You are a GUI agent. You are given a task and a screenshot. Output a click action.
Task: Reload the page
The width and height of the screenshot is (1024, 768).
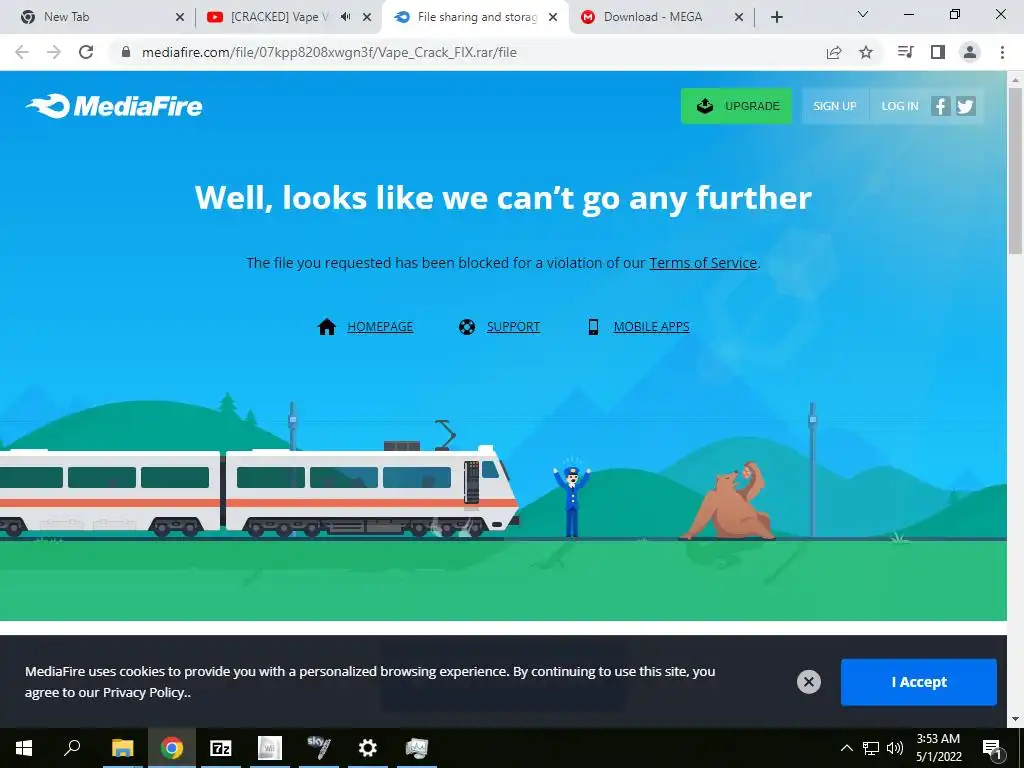tap(86, 52)
